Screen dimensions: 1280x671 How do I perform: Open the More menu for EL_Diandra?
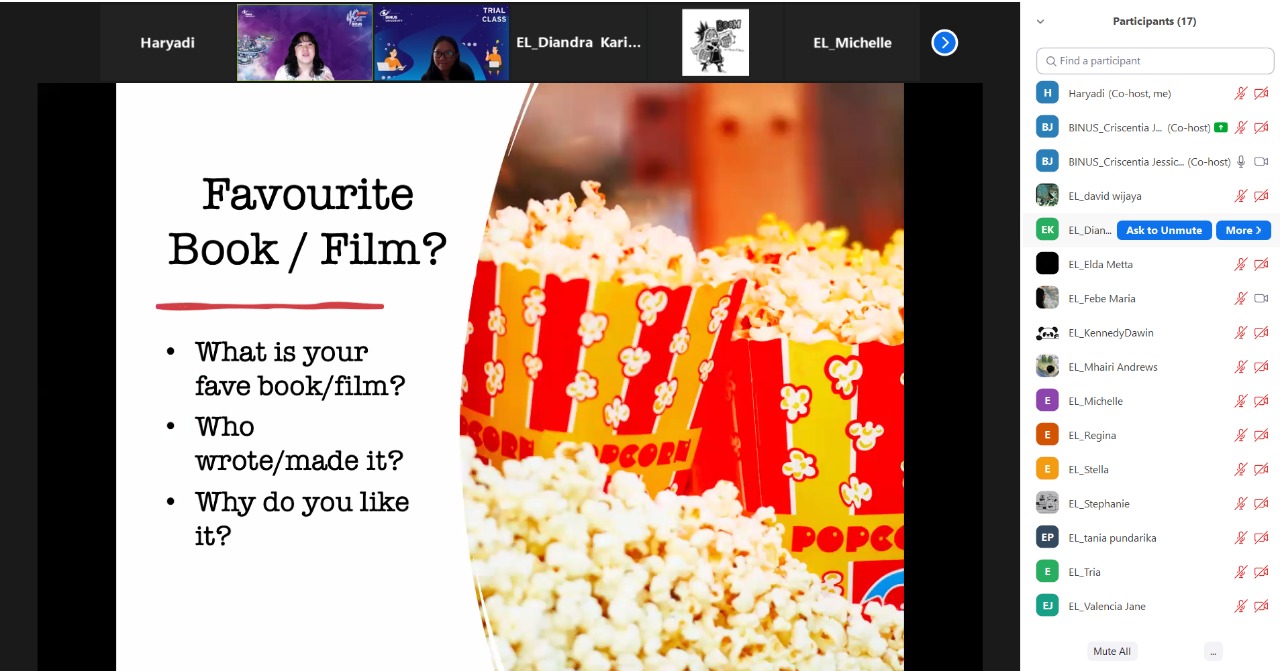tap(1243, 230)
